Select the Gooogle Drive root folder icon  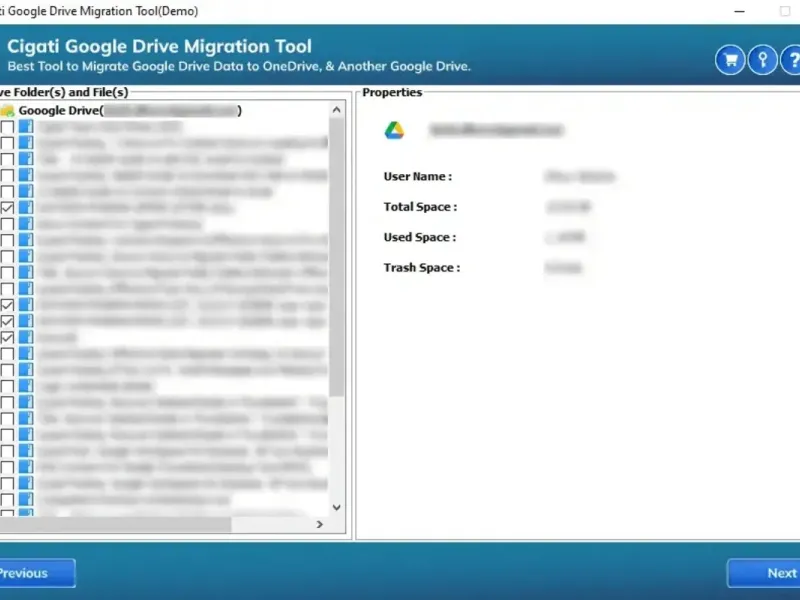coord(7,111)
